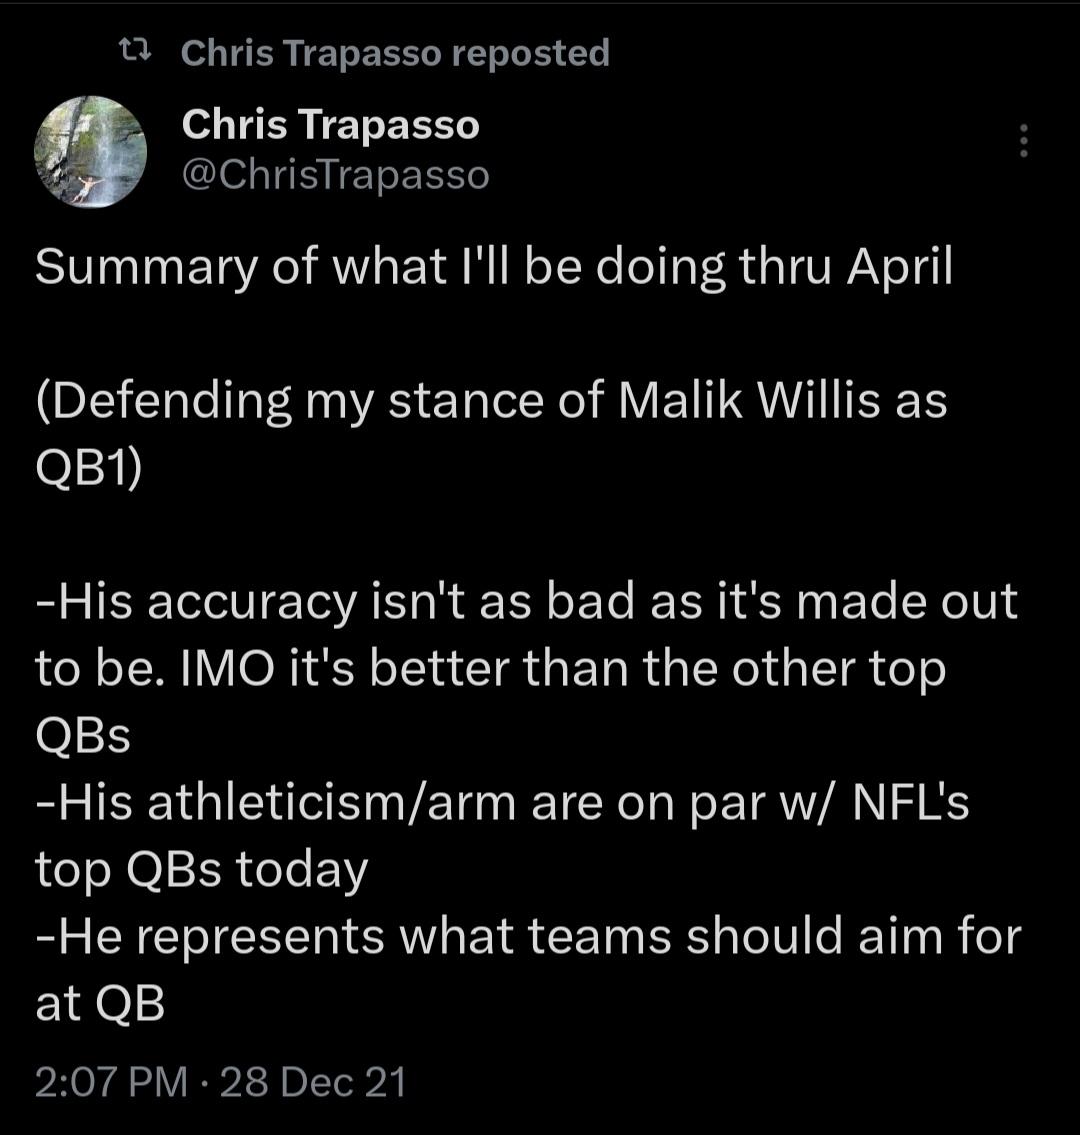Viewport: 1080px width, 1135px height.
Task: Click the standalone "QBs" line
Action: 83,736
